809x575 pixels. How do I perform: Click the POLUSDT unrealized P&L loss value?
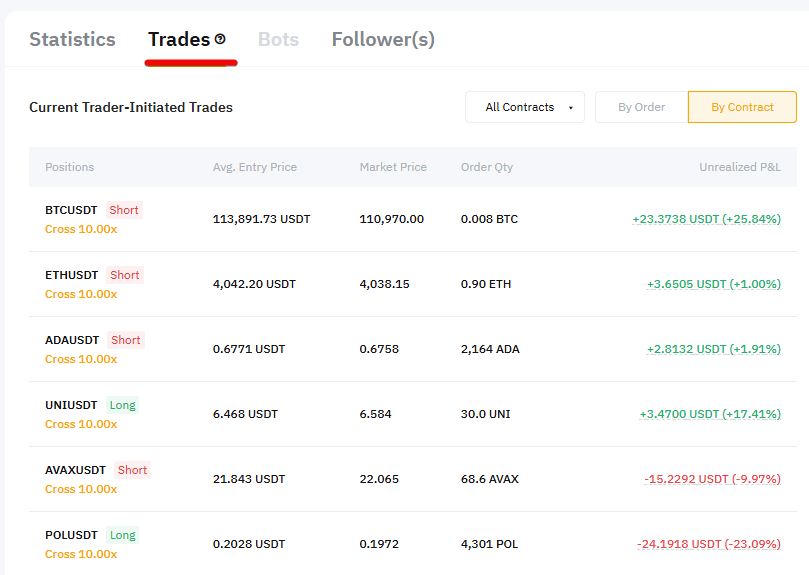[x=708, y=544]
